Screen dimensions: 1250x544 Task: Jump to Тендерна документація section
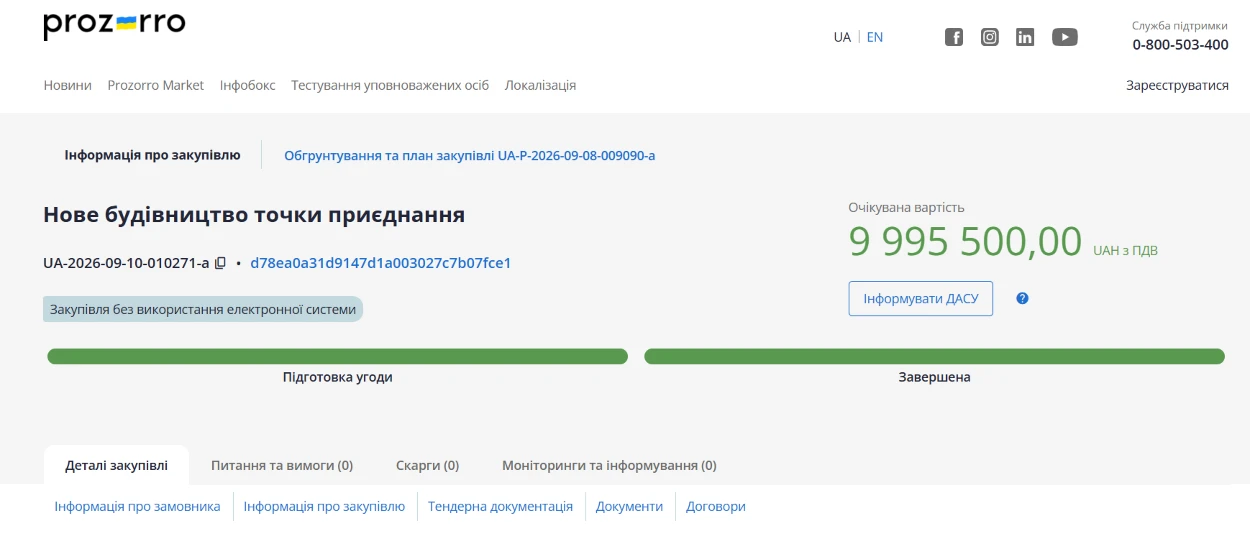500,506
